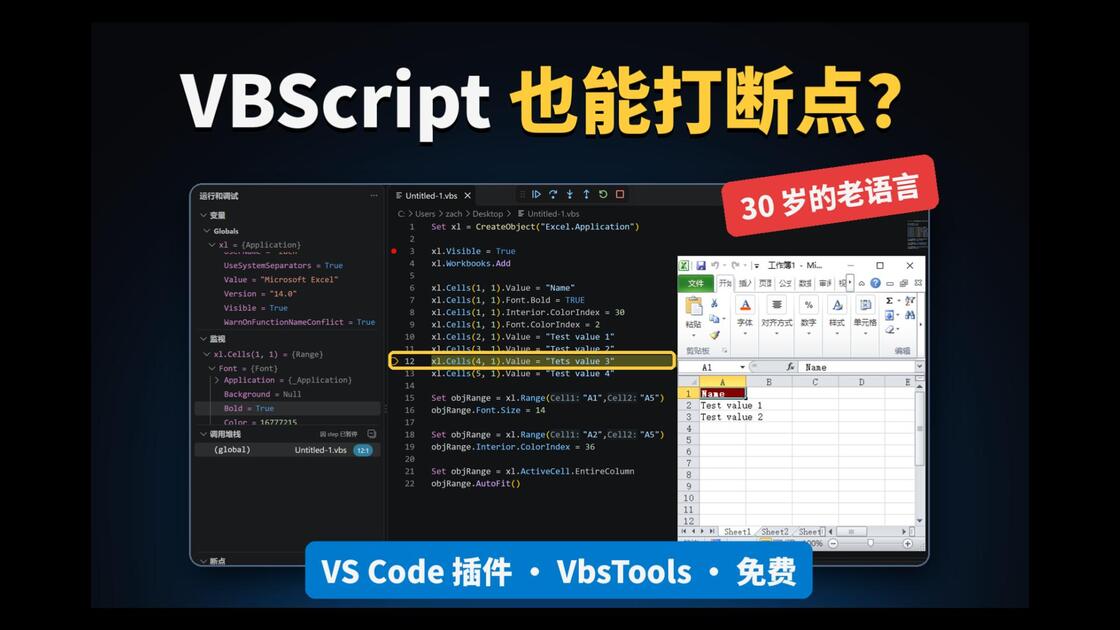Click code line 16 objRange.Font.Size
1120x630 pixels.
pyautogui.click(x=488, y=410)
